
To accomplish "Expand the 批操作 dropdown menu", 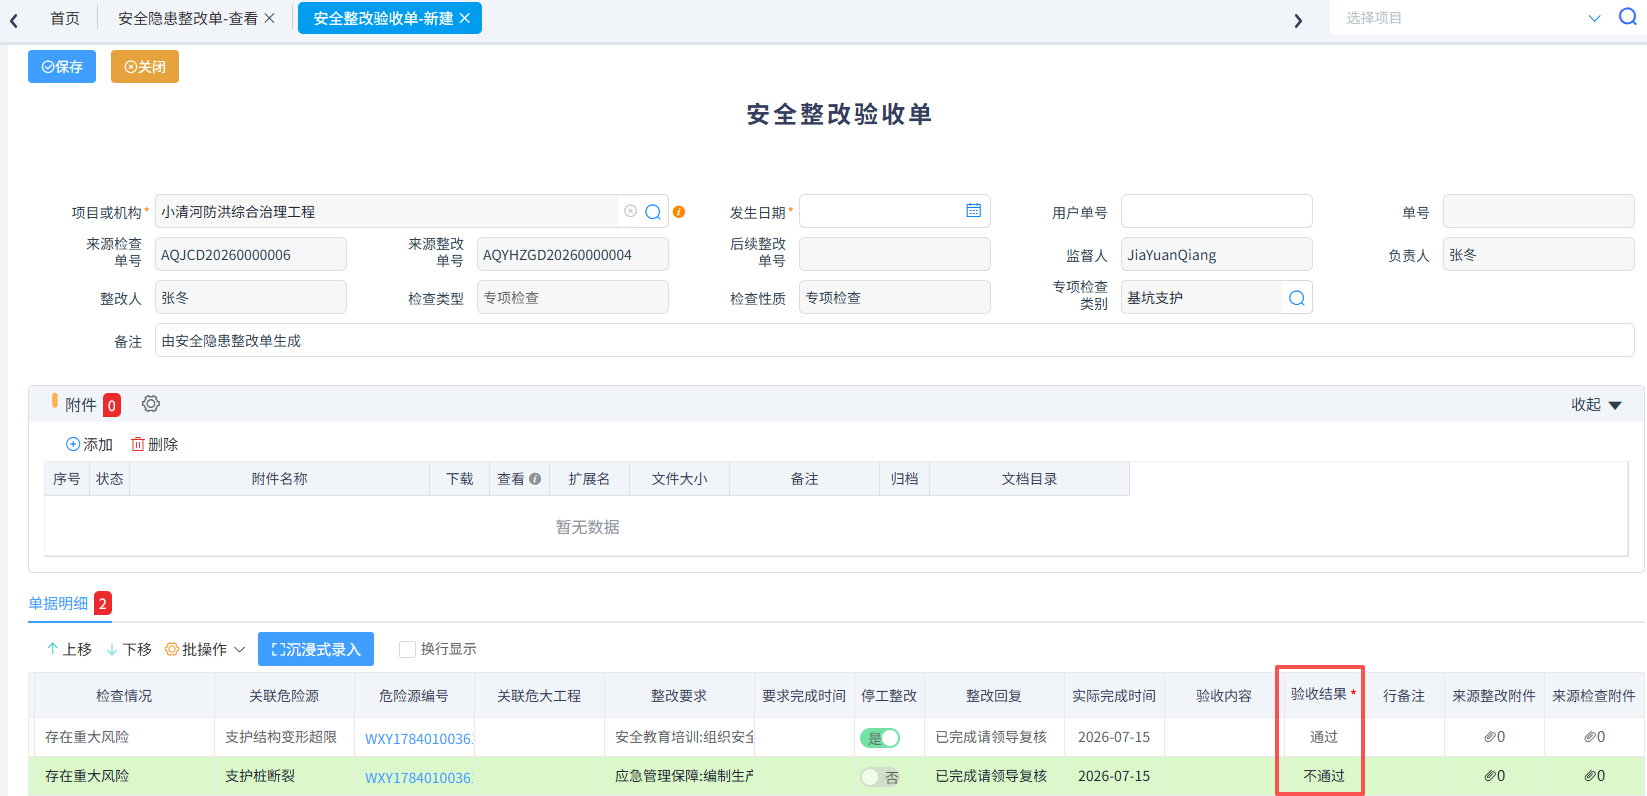I will [x=205, y=649].
